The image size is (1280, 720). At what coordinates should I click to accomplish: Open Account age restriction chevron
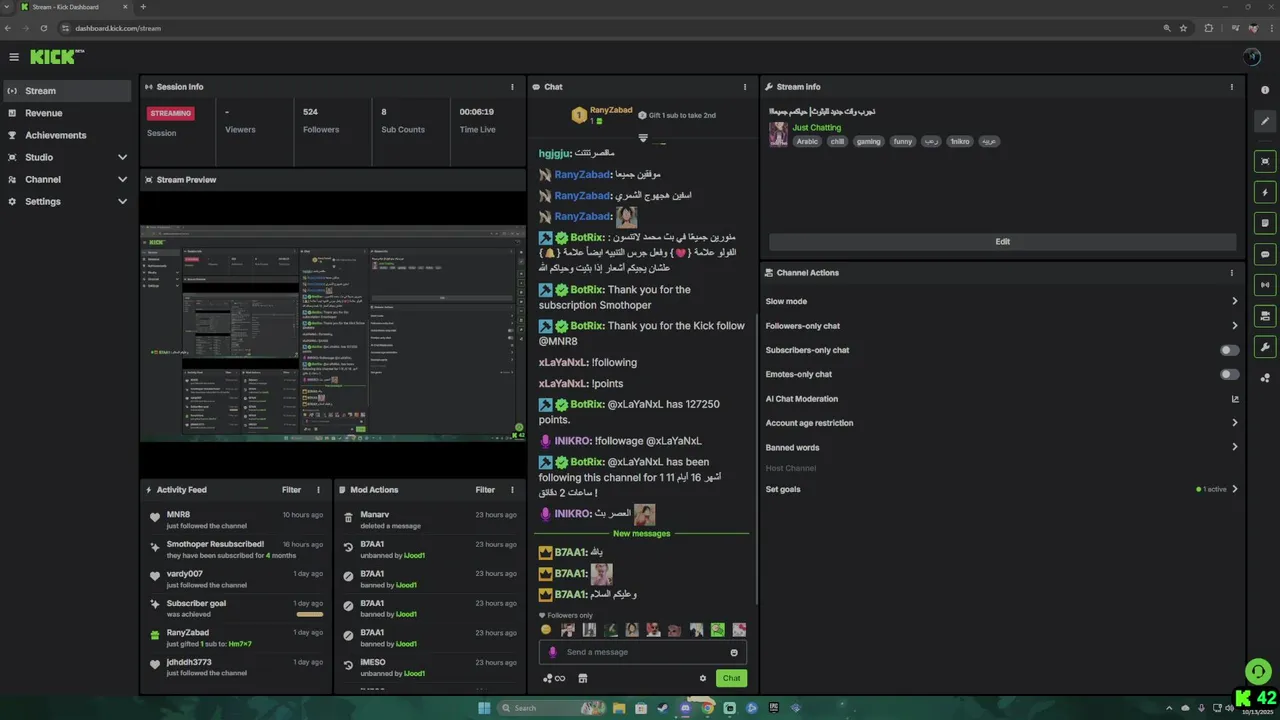pos(1235,423)
